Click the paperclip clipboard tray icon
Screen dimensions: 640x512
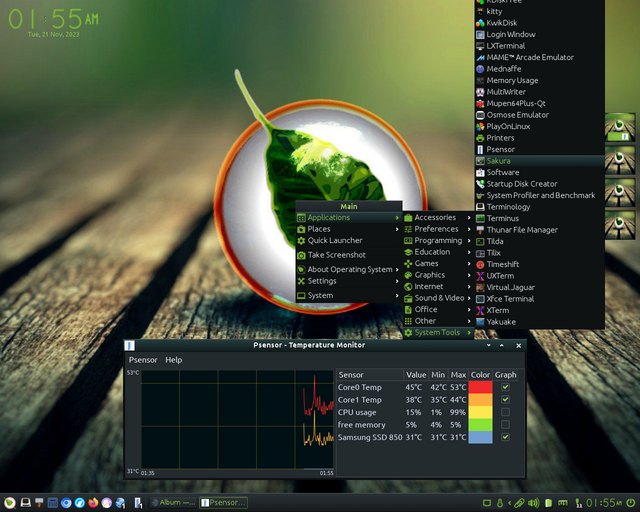519,503
